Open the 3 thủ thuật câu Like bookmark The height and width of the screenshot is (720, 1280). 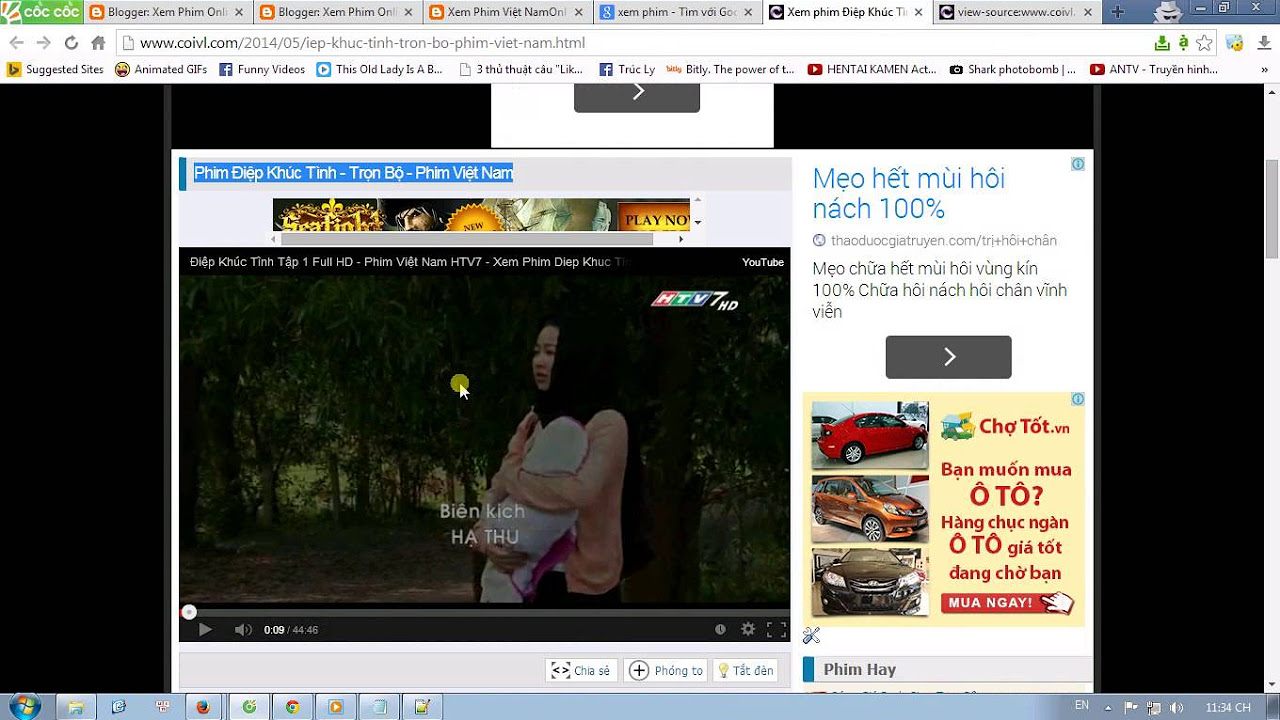pyautogui.click(x=521, y=69)
